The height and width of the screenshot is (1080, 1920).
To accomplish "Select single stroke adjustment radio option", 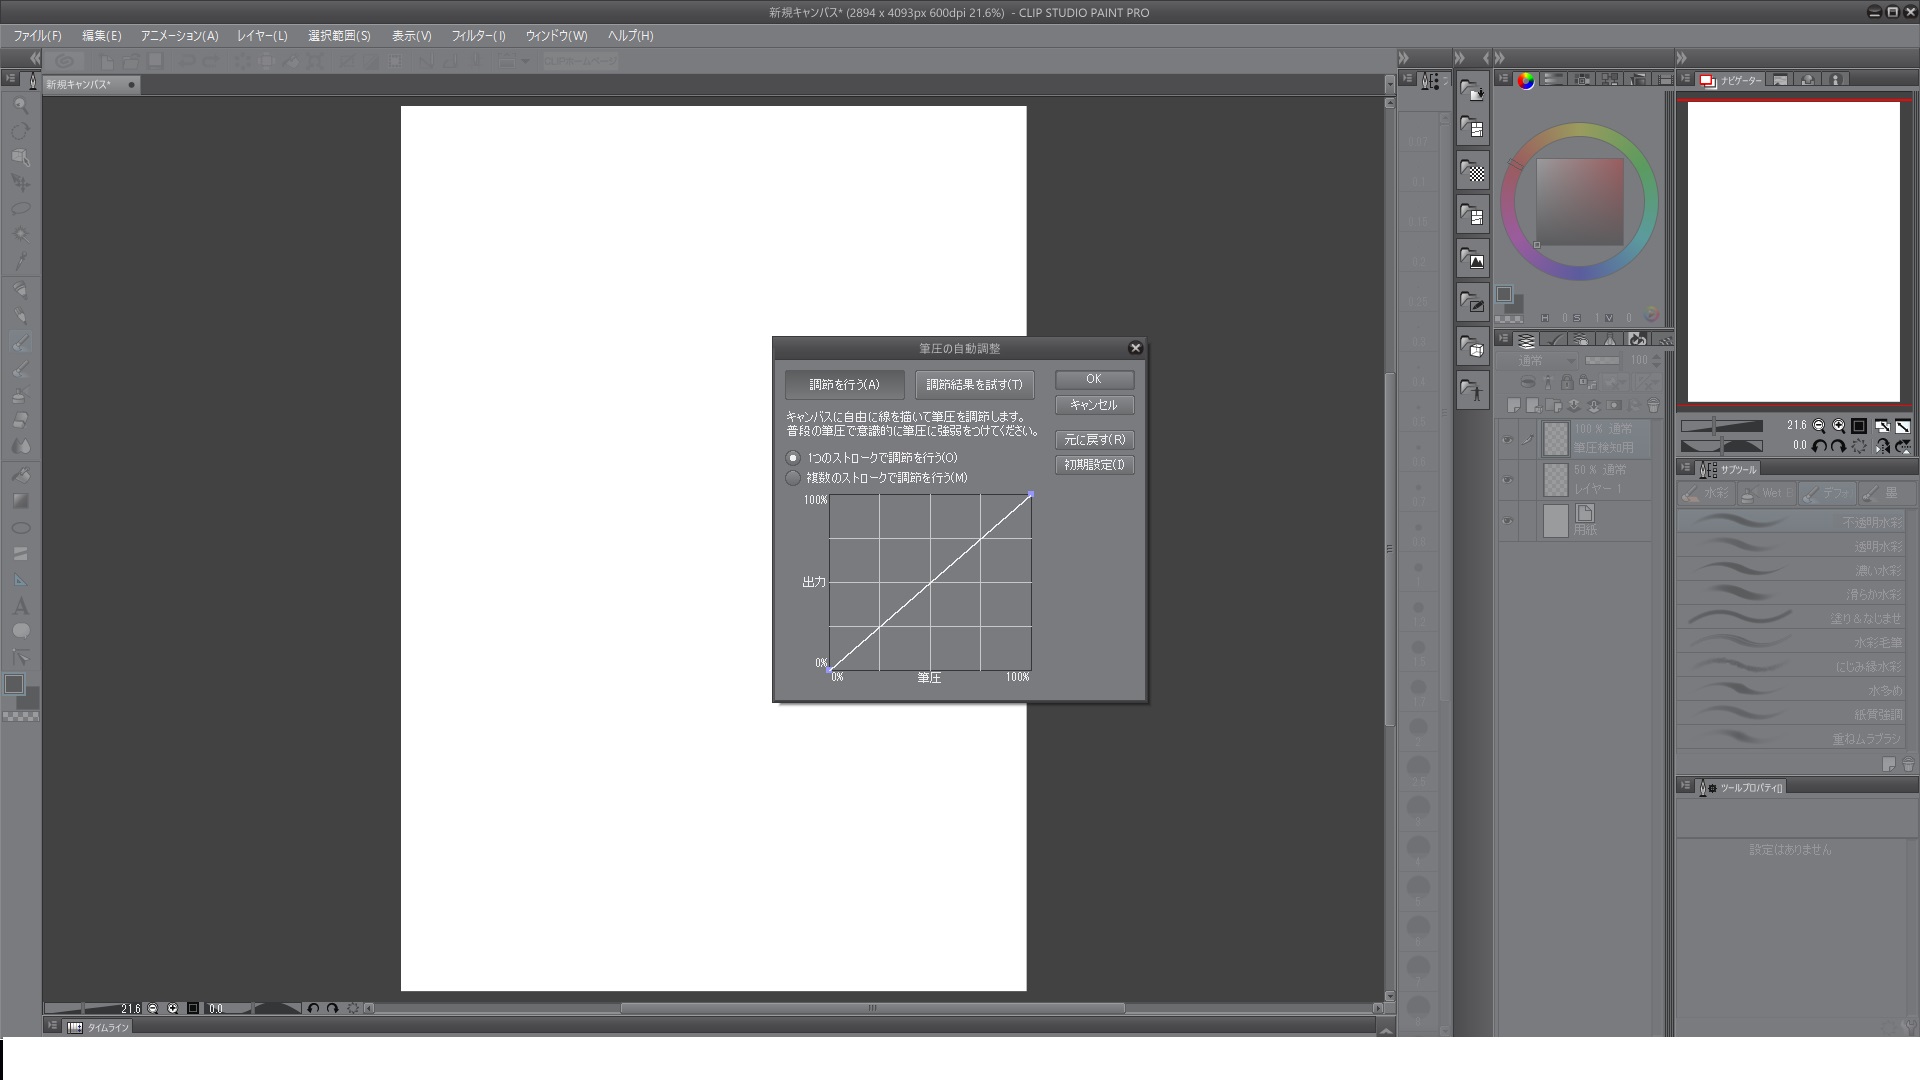I will (794, 458).
